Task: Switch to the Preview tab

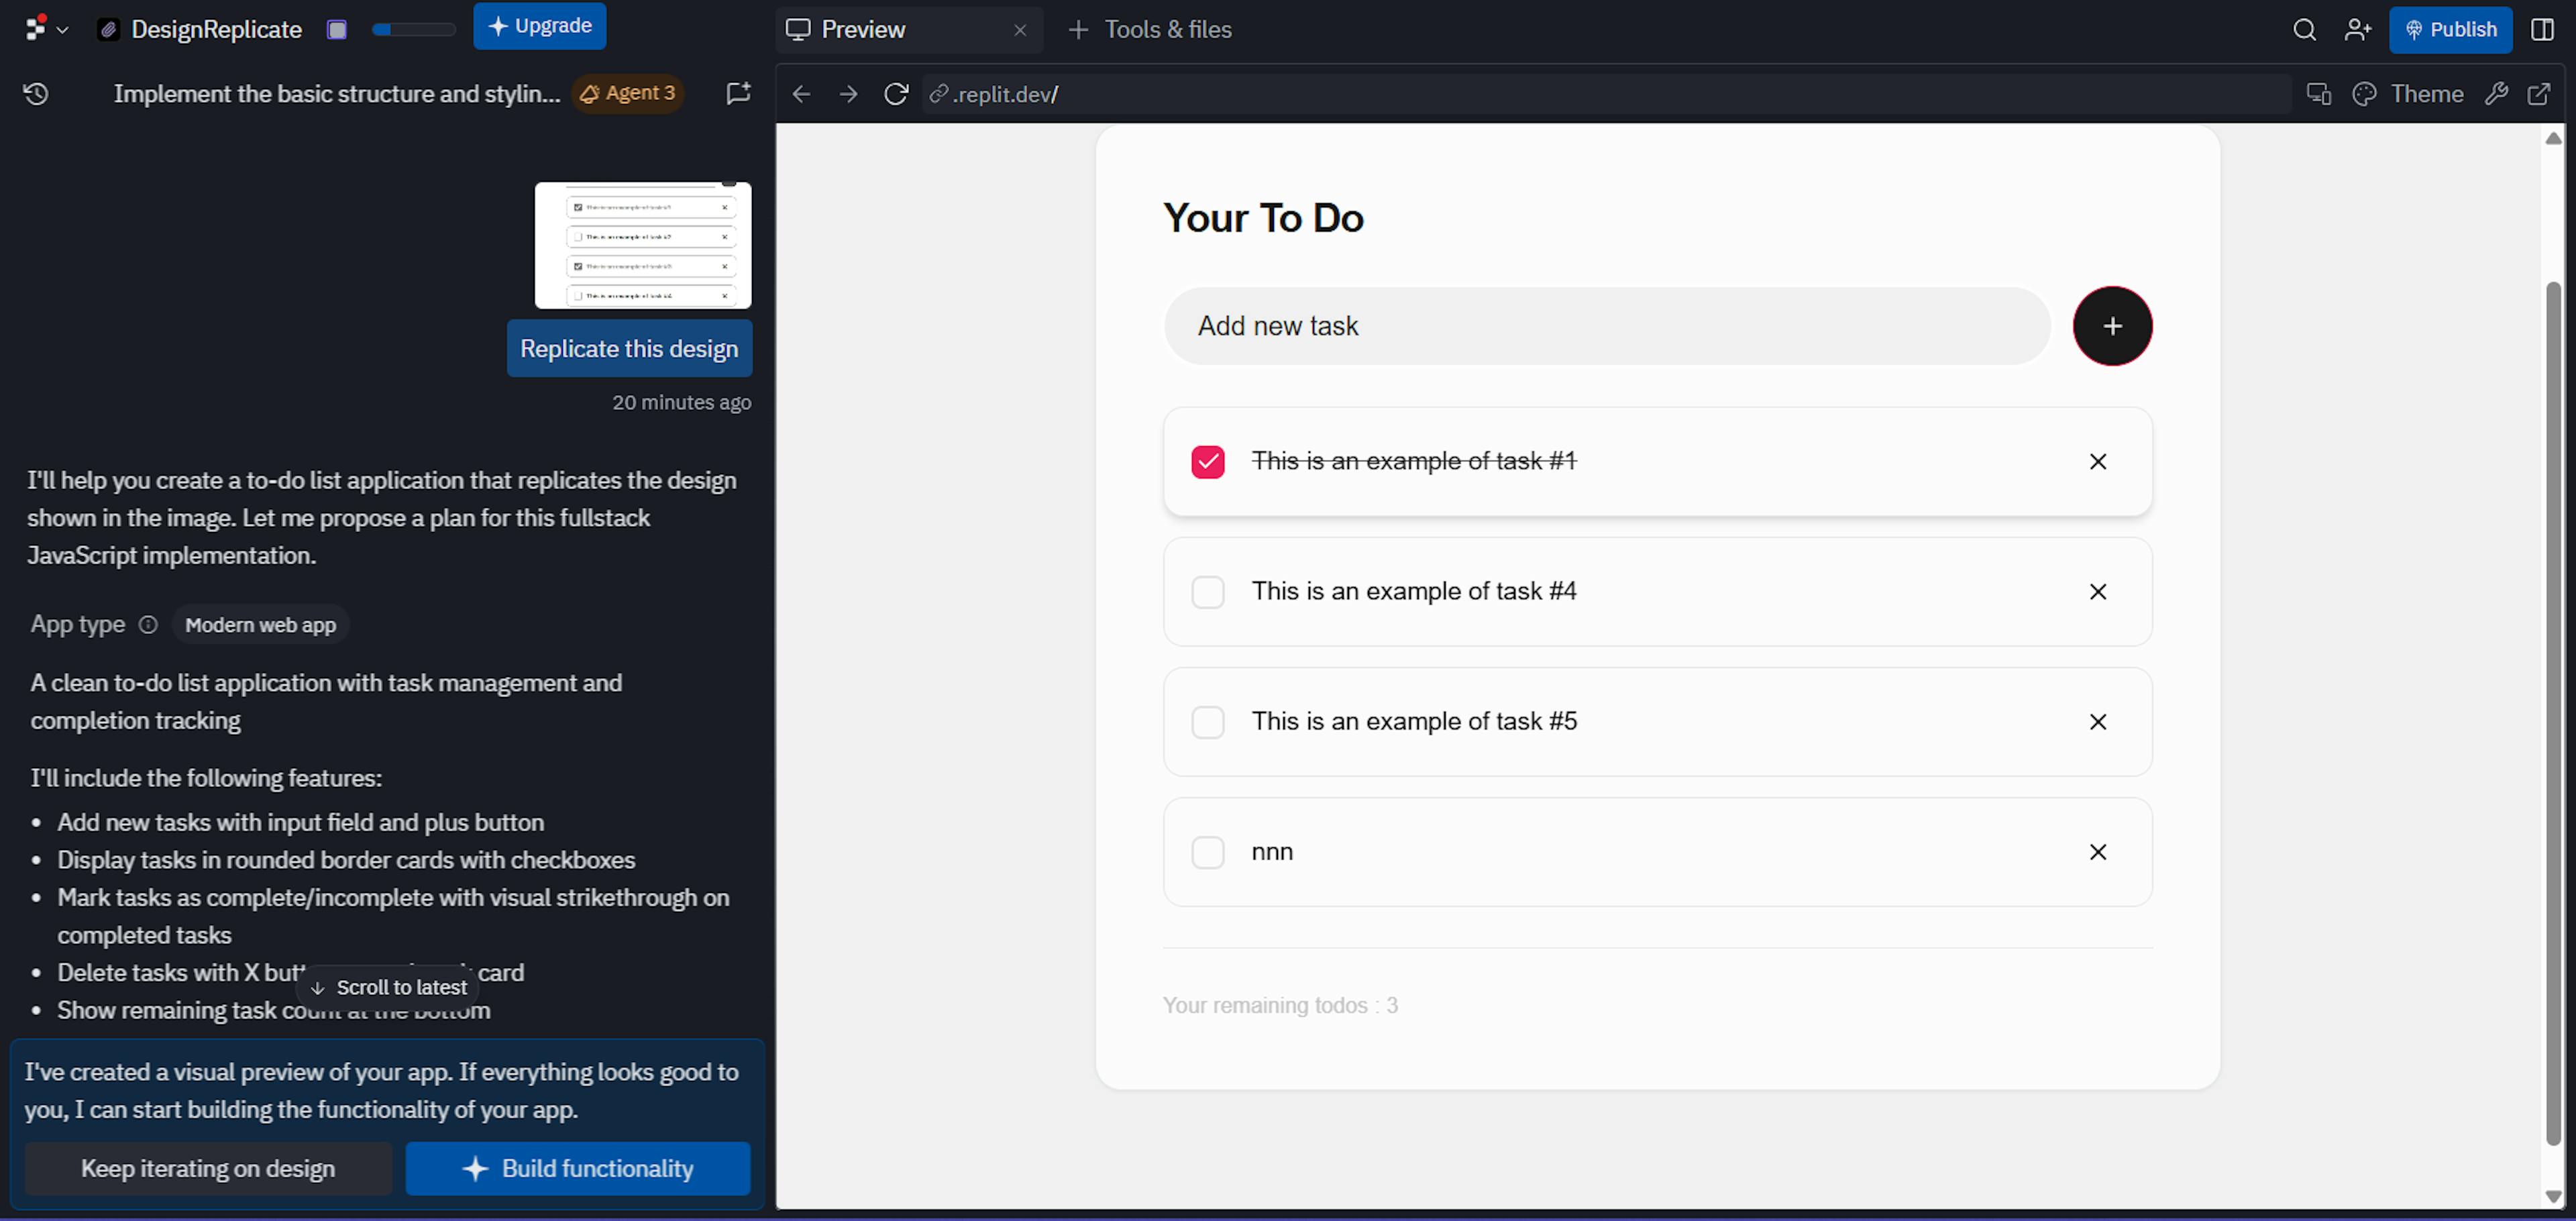Action: pyautogui.click(x=862, y=29)
